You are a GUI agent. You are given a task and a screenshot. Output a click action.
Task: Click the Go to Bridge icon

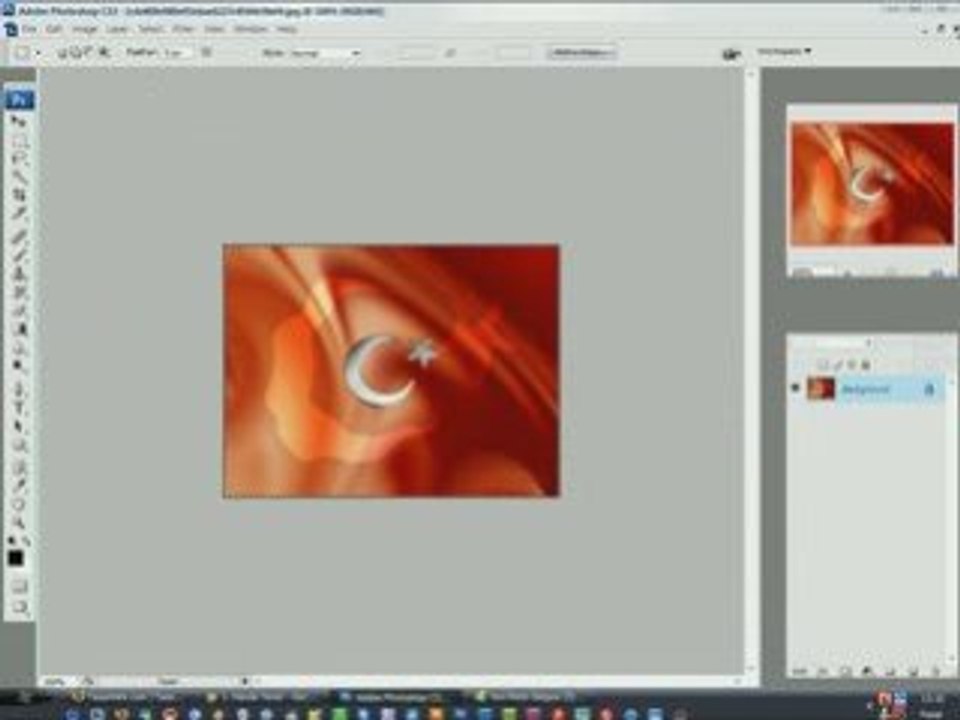731,54
